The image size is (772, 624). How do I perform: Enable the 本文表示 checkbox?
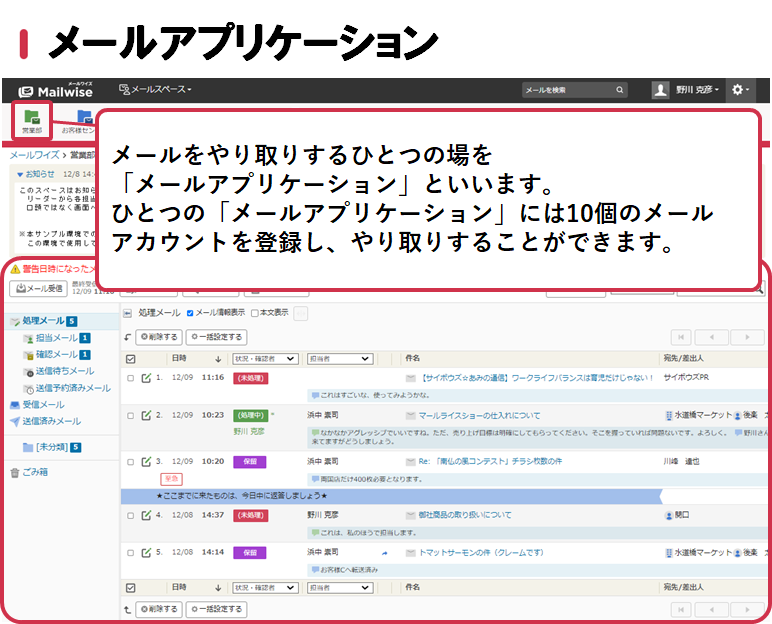255,313
